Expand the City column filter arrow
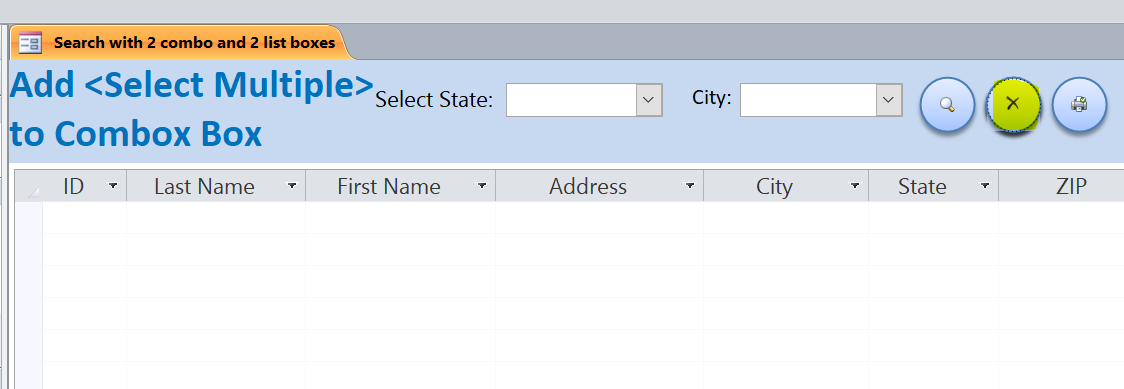 click(x=854, y=186)
